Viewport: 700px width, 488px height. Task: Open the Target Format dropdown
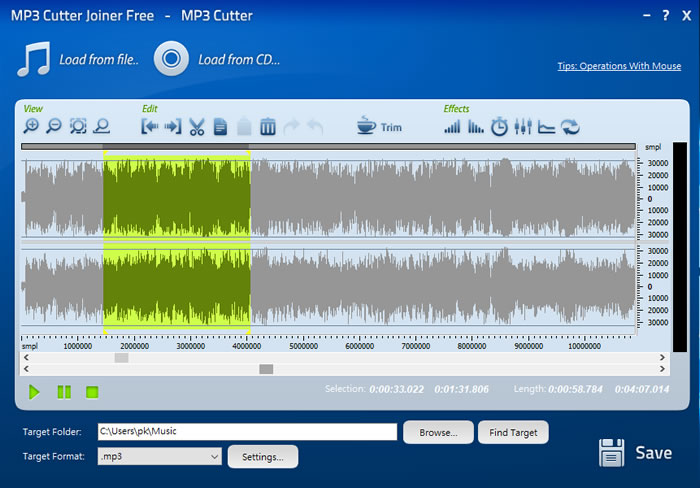point(159,456)
